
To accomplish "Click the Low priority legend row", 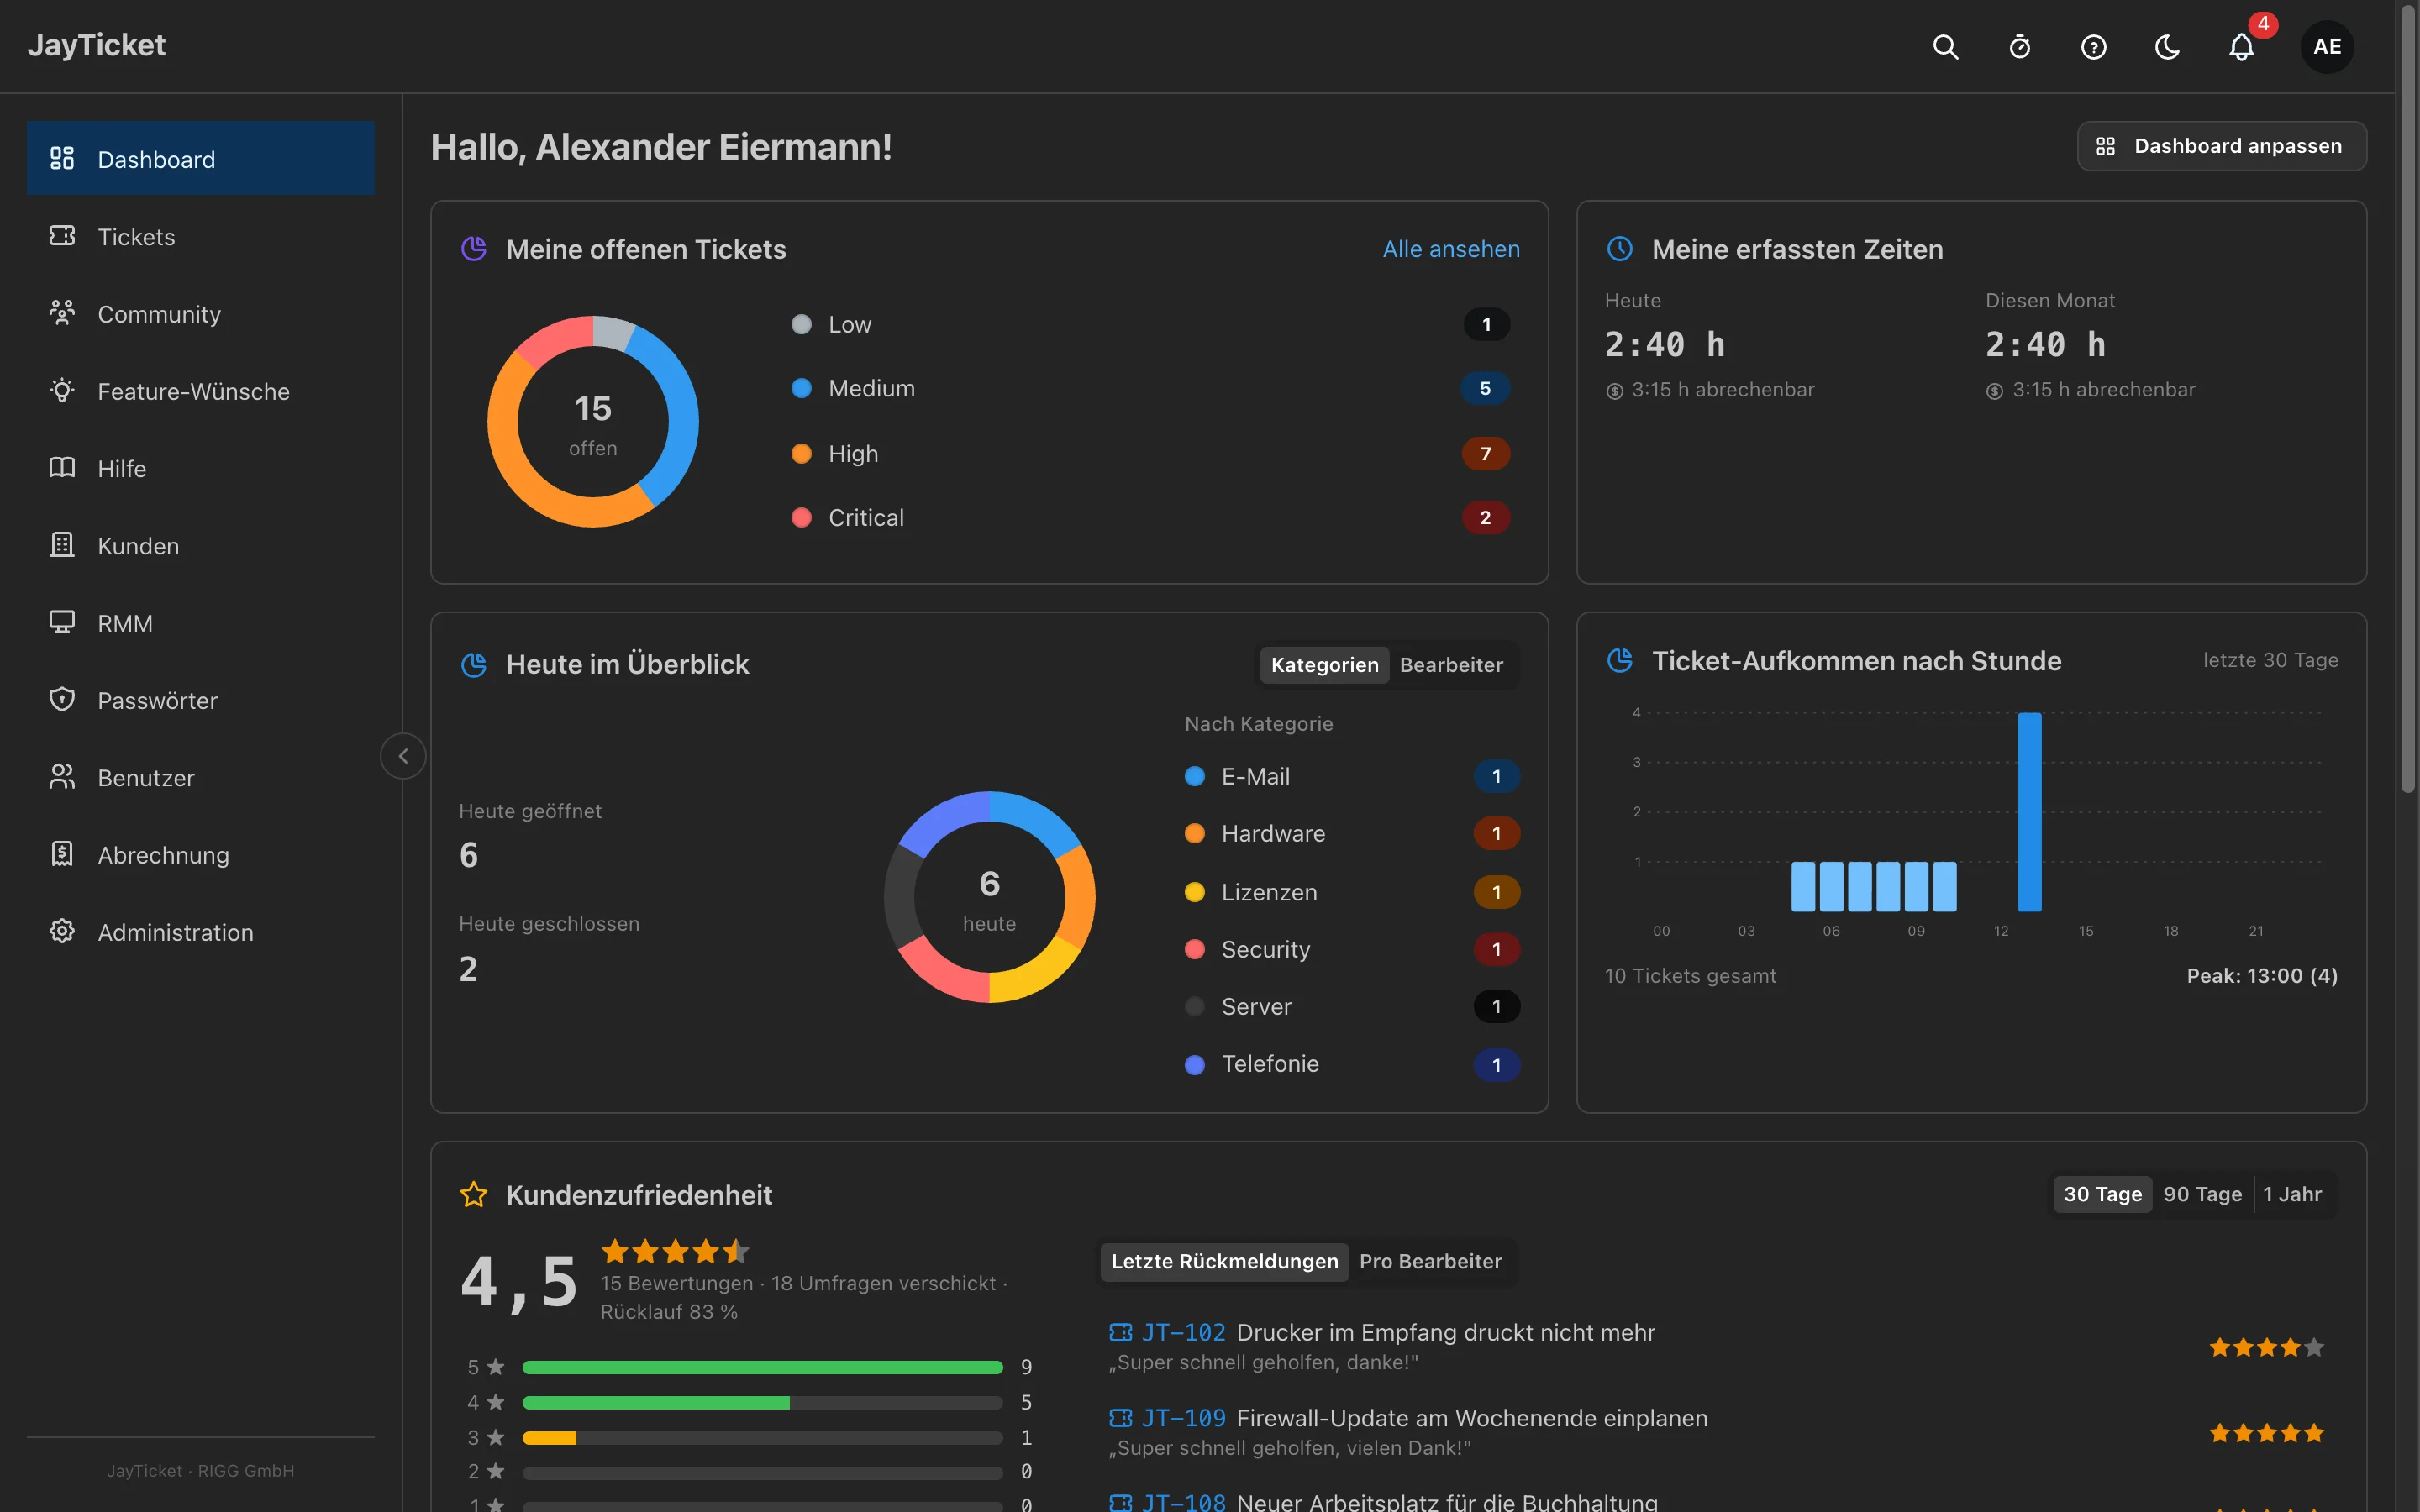I will click(x=1150, y=324).
